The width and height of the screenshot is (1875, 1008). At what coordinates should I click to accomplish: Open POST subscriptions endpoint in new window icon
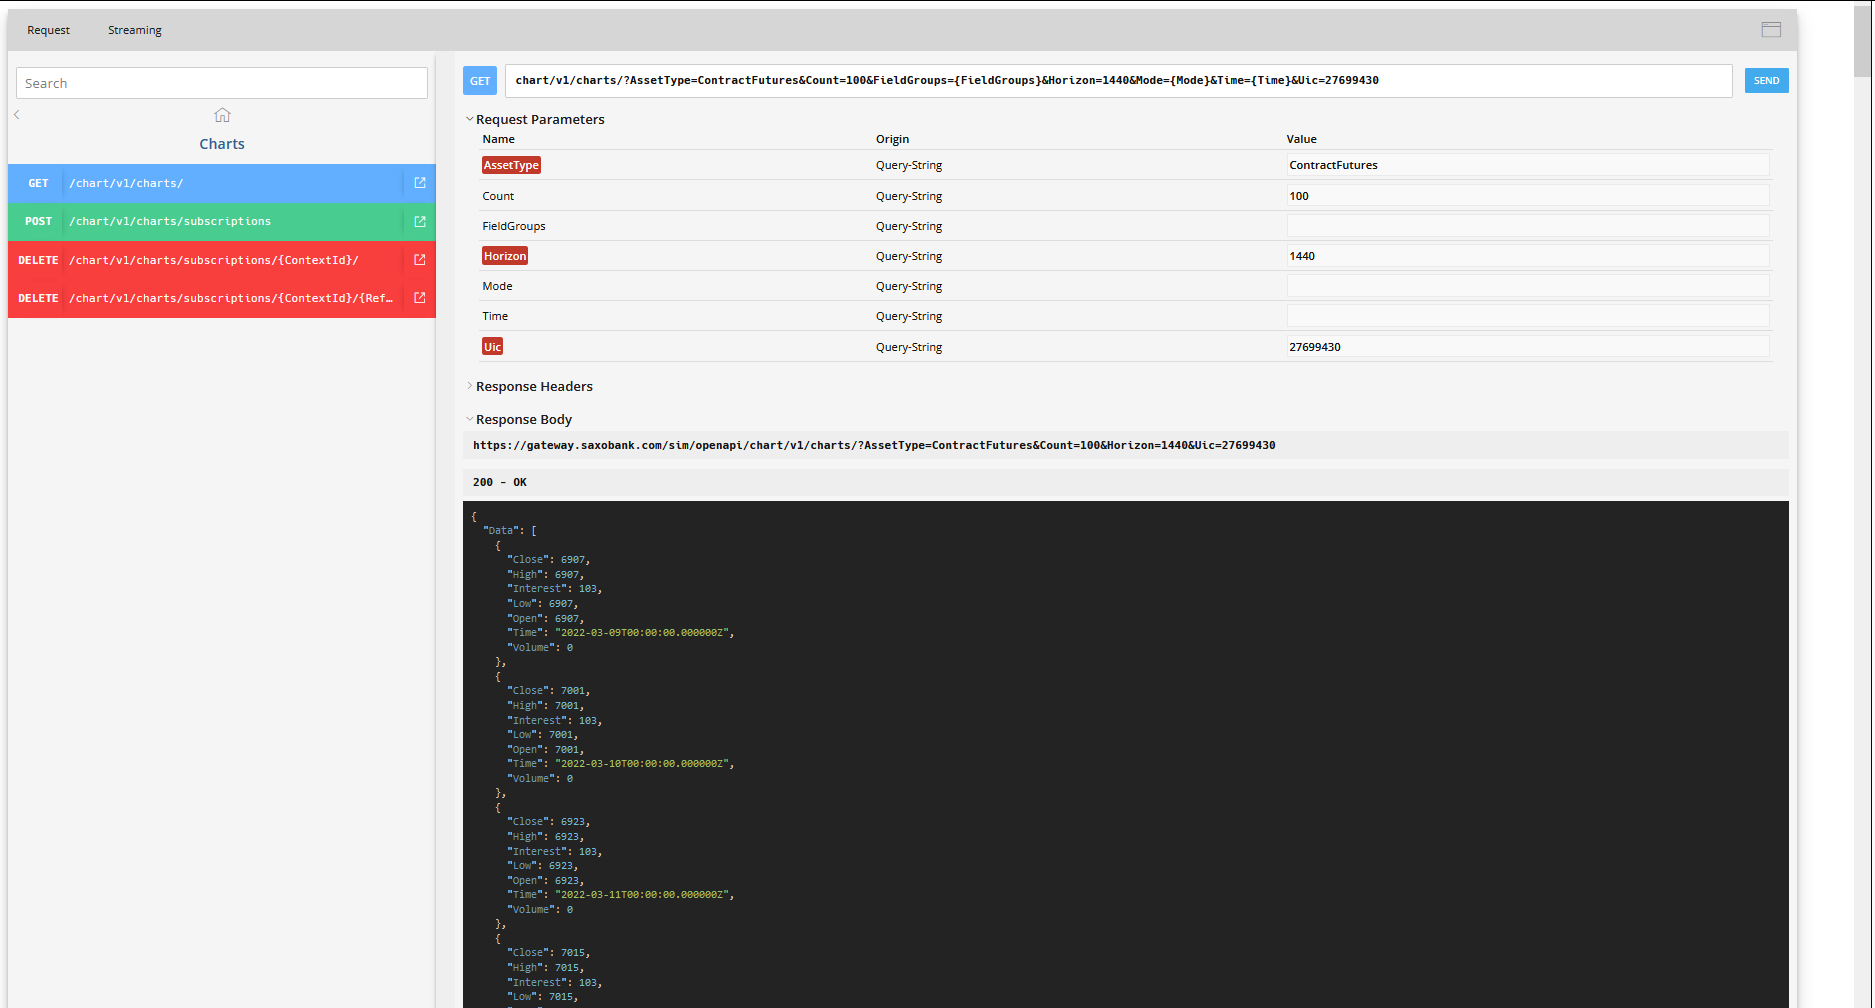[420, 221]
